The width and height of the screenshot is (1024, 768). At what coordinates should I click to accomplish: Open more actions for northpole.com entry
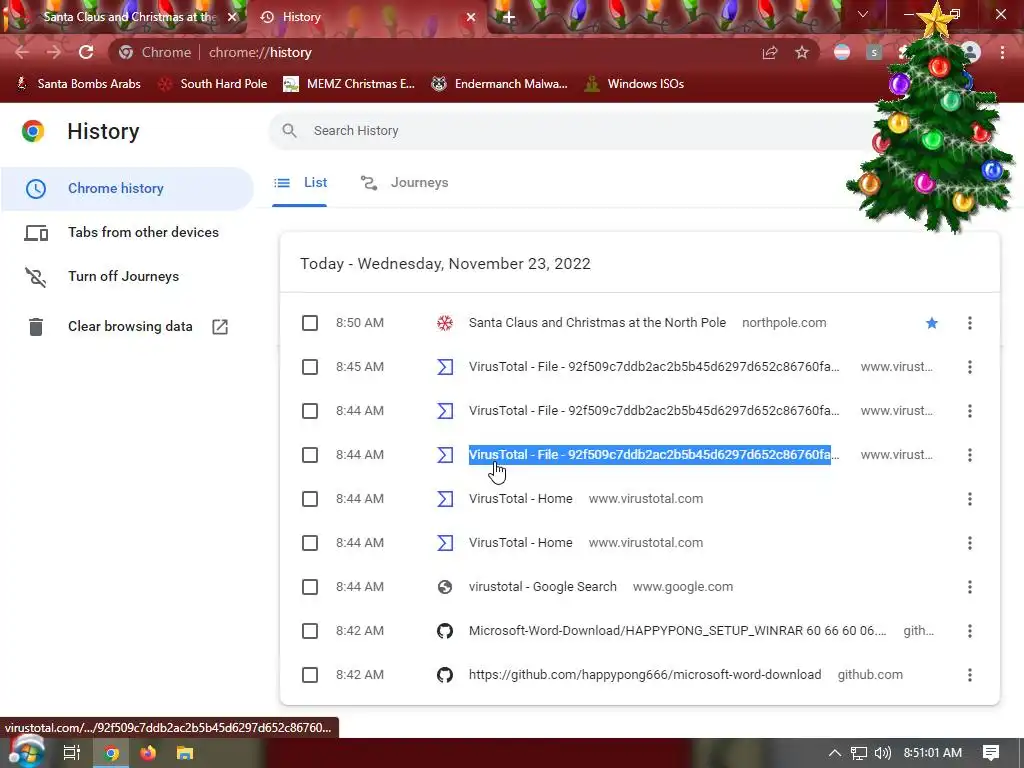click(970, 323)
